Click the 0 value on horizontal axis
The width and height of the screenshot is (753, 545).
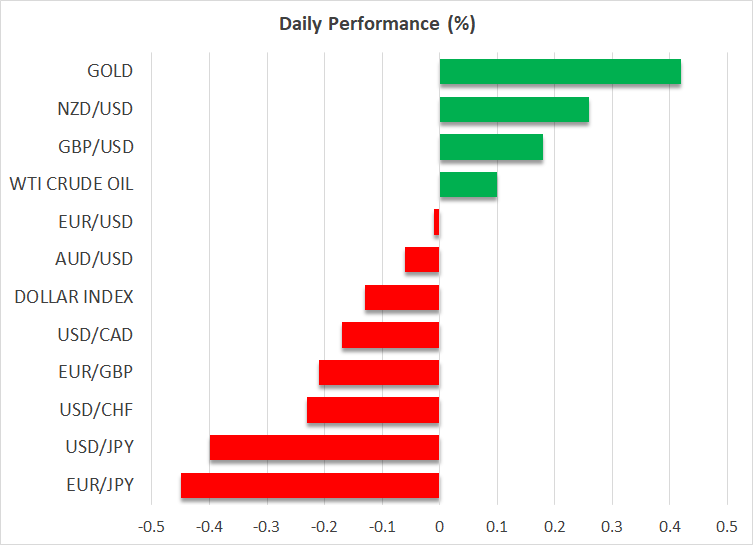[439, 526]
